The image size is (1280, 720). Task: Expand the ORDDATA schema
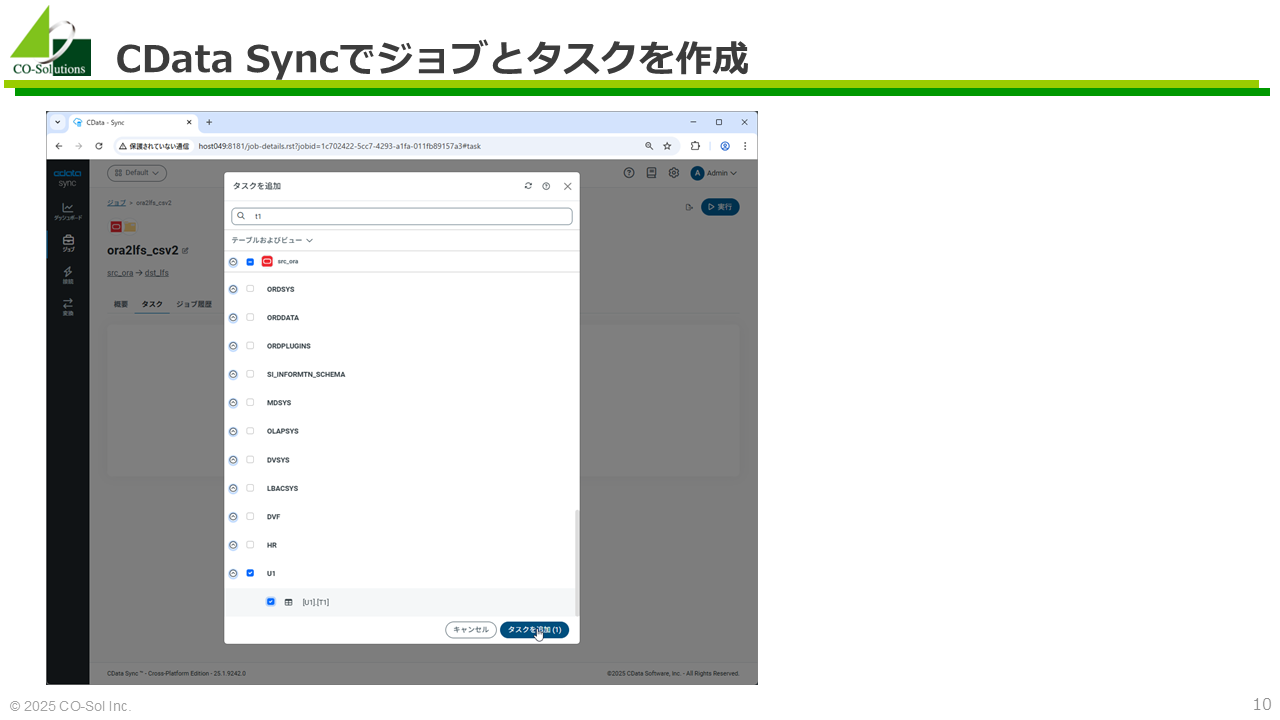(x=233, y=317)
